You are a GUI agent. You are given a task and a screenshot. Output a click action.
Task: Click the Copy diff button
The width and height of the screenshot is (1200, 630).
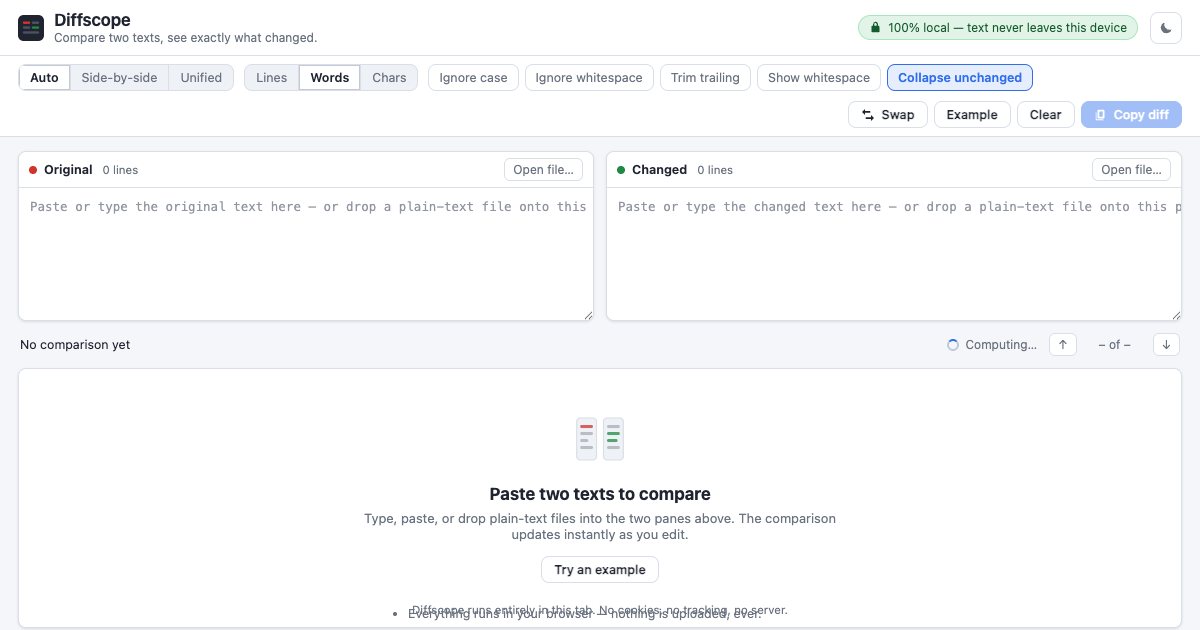tap(1131, 114)
